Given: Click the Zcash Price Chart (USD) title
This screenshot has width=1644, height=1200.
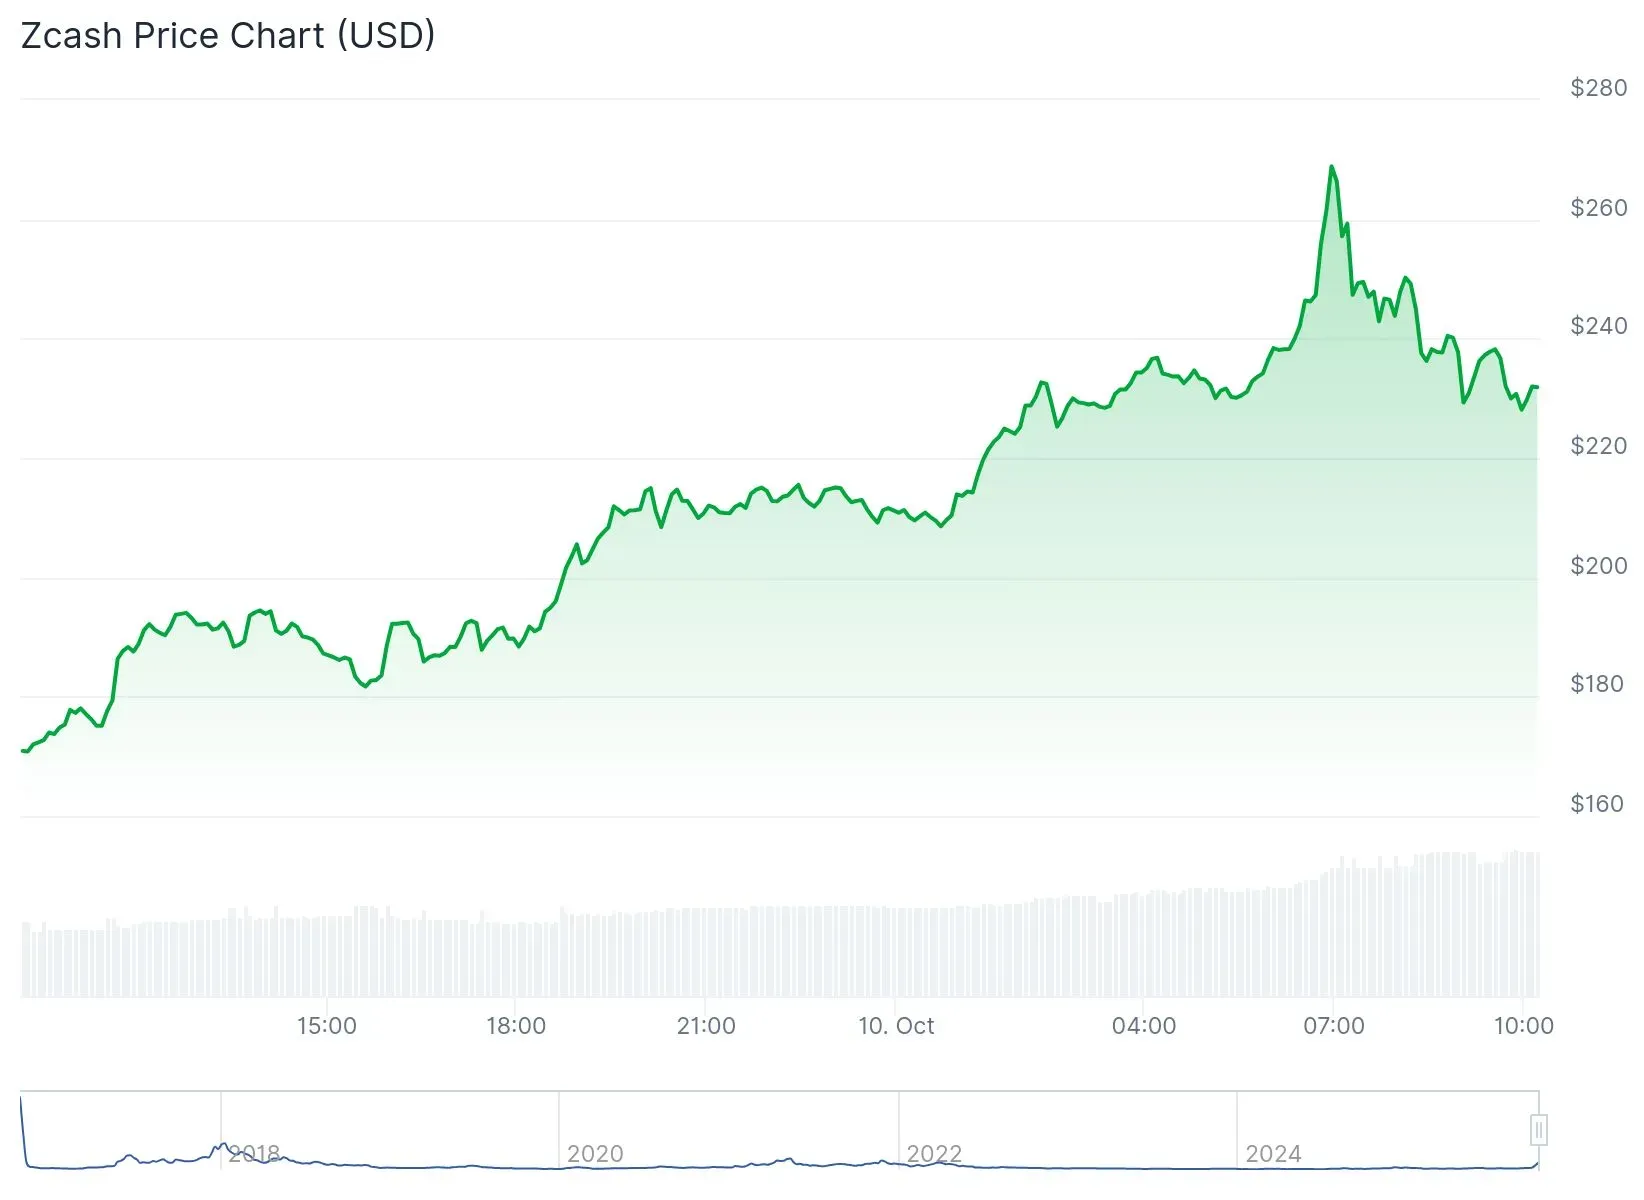Looking at the screenshot, I should coord(228,36).
